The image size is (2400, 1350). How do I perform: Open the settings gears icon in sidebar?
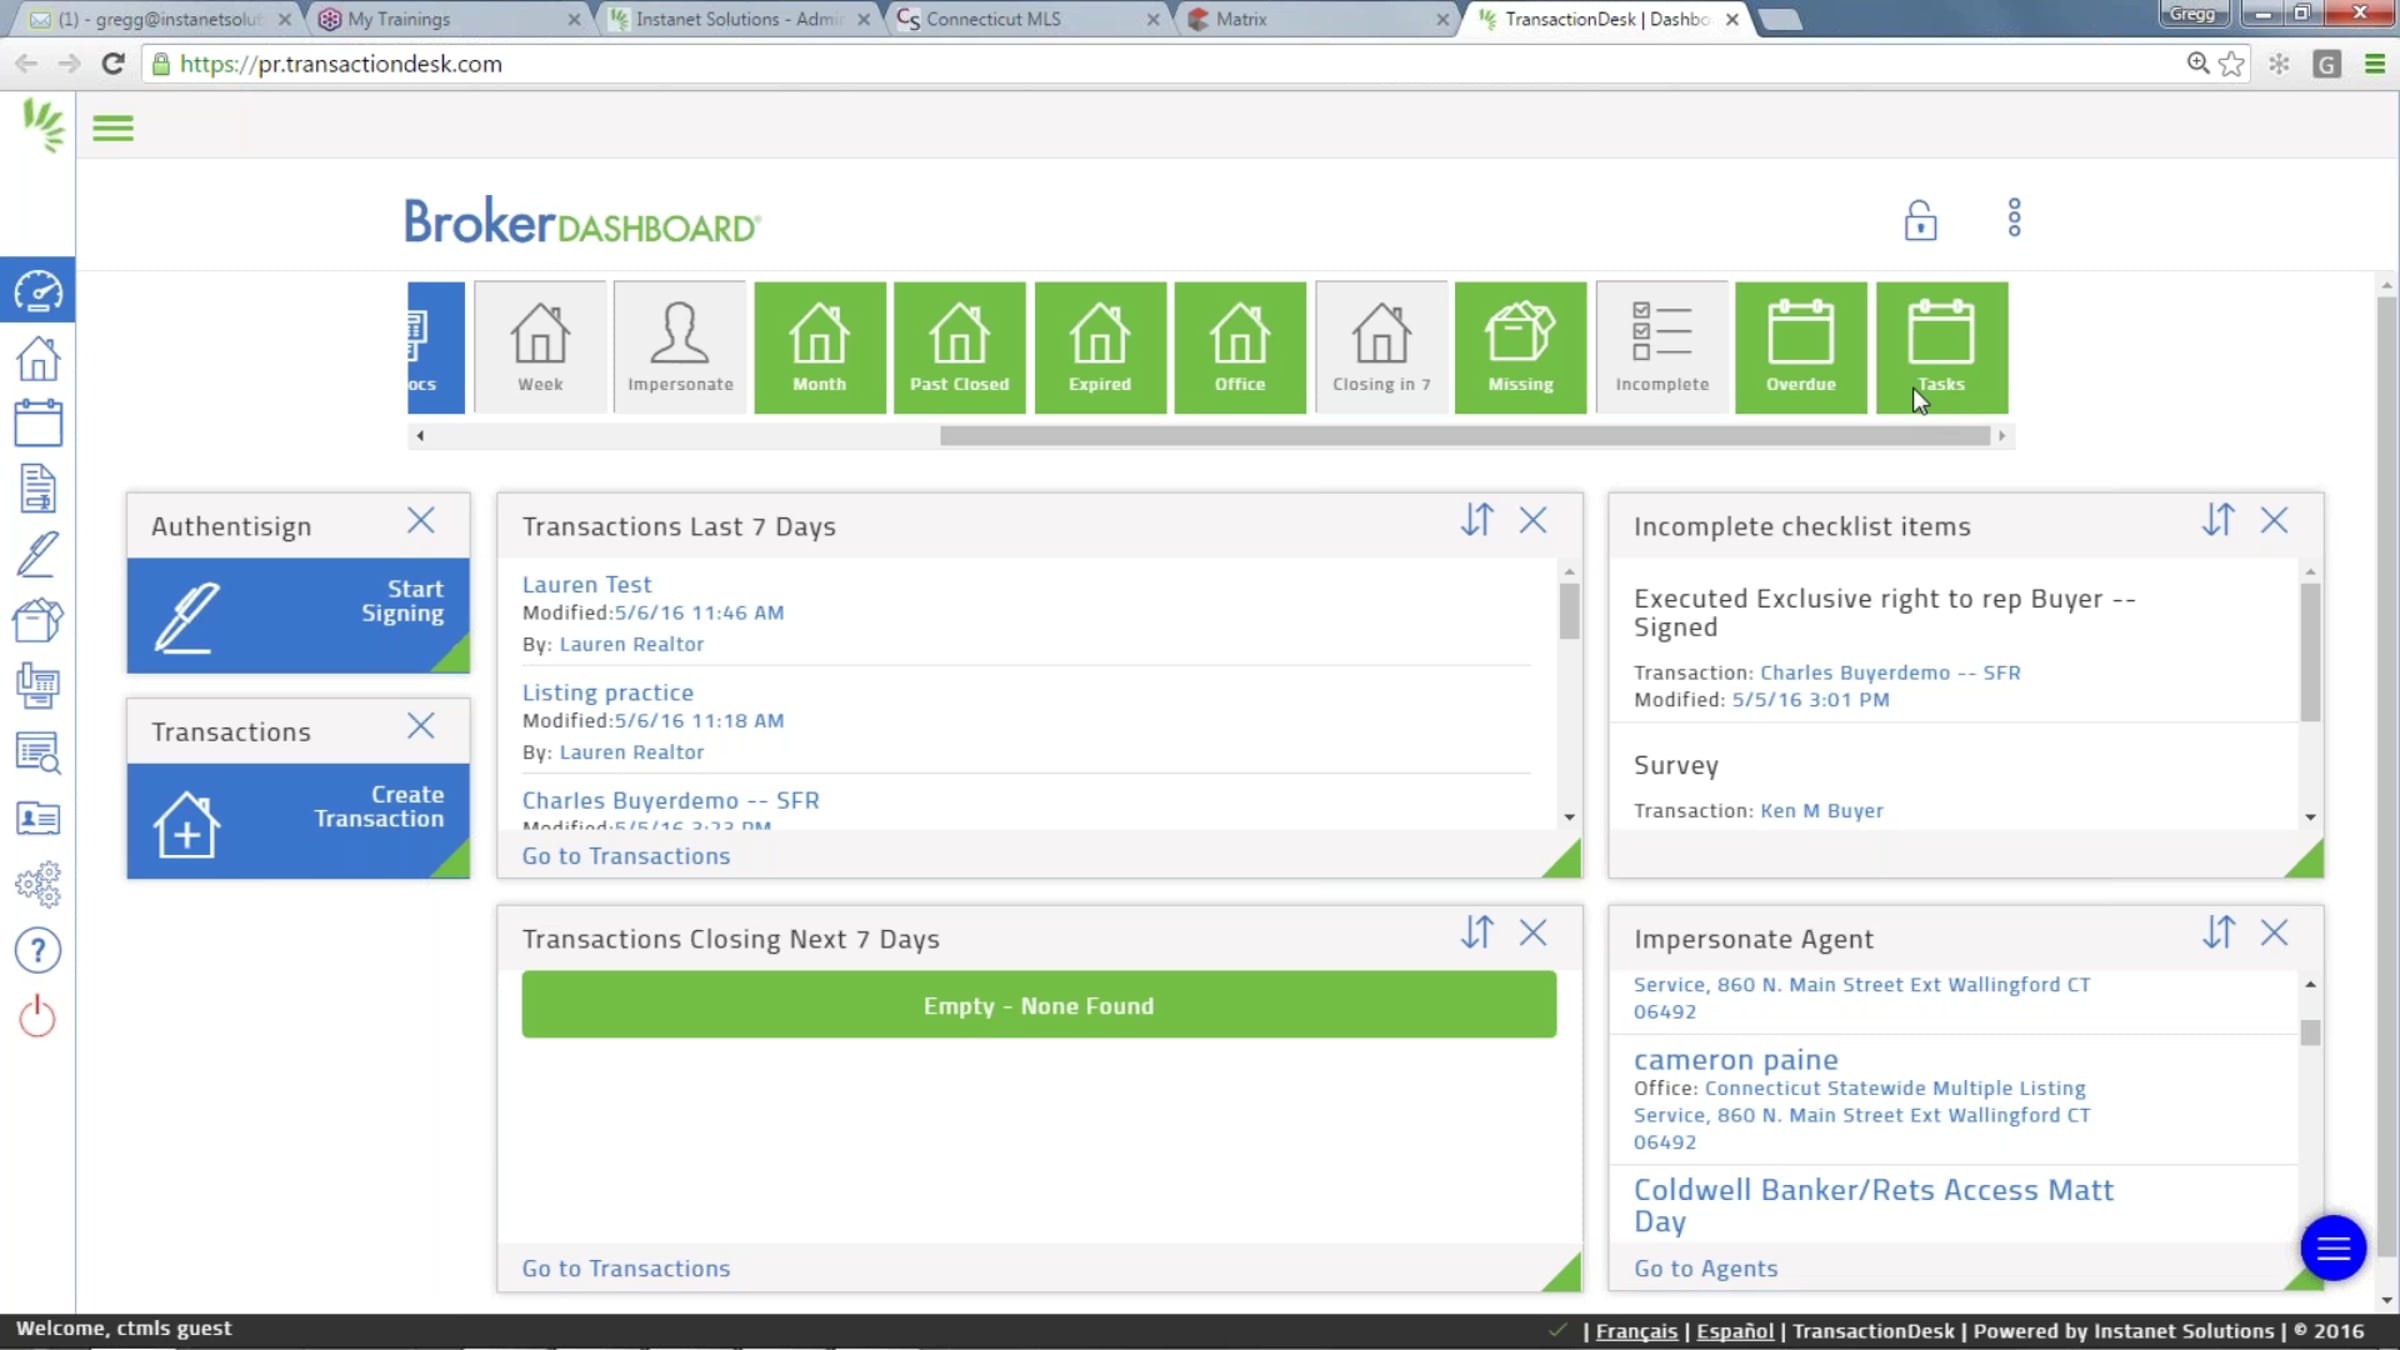tap(38, 884)
